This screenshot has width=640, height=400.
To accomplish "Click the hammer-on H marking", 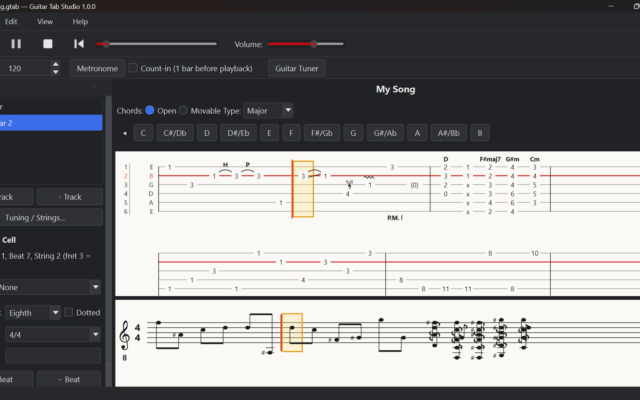I will coord(225,164).
